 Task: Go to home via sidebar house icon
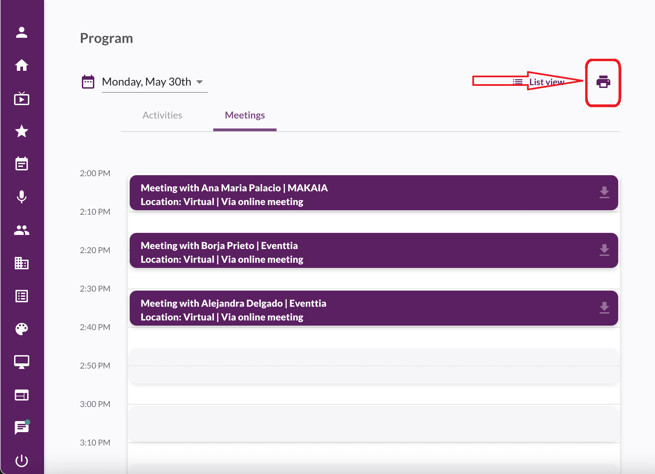pos(21,65)
